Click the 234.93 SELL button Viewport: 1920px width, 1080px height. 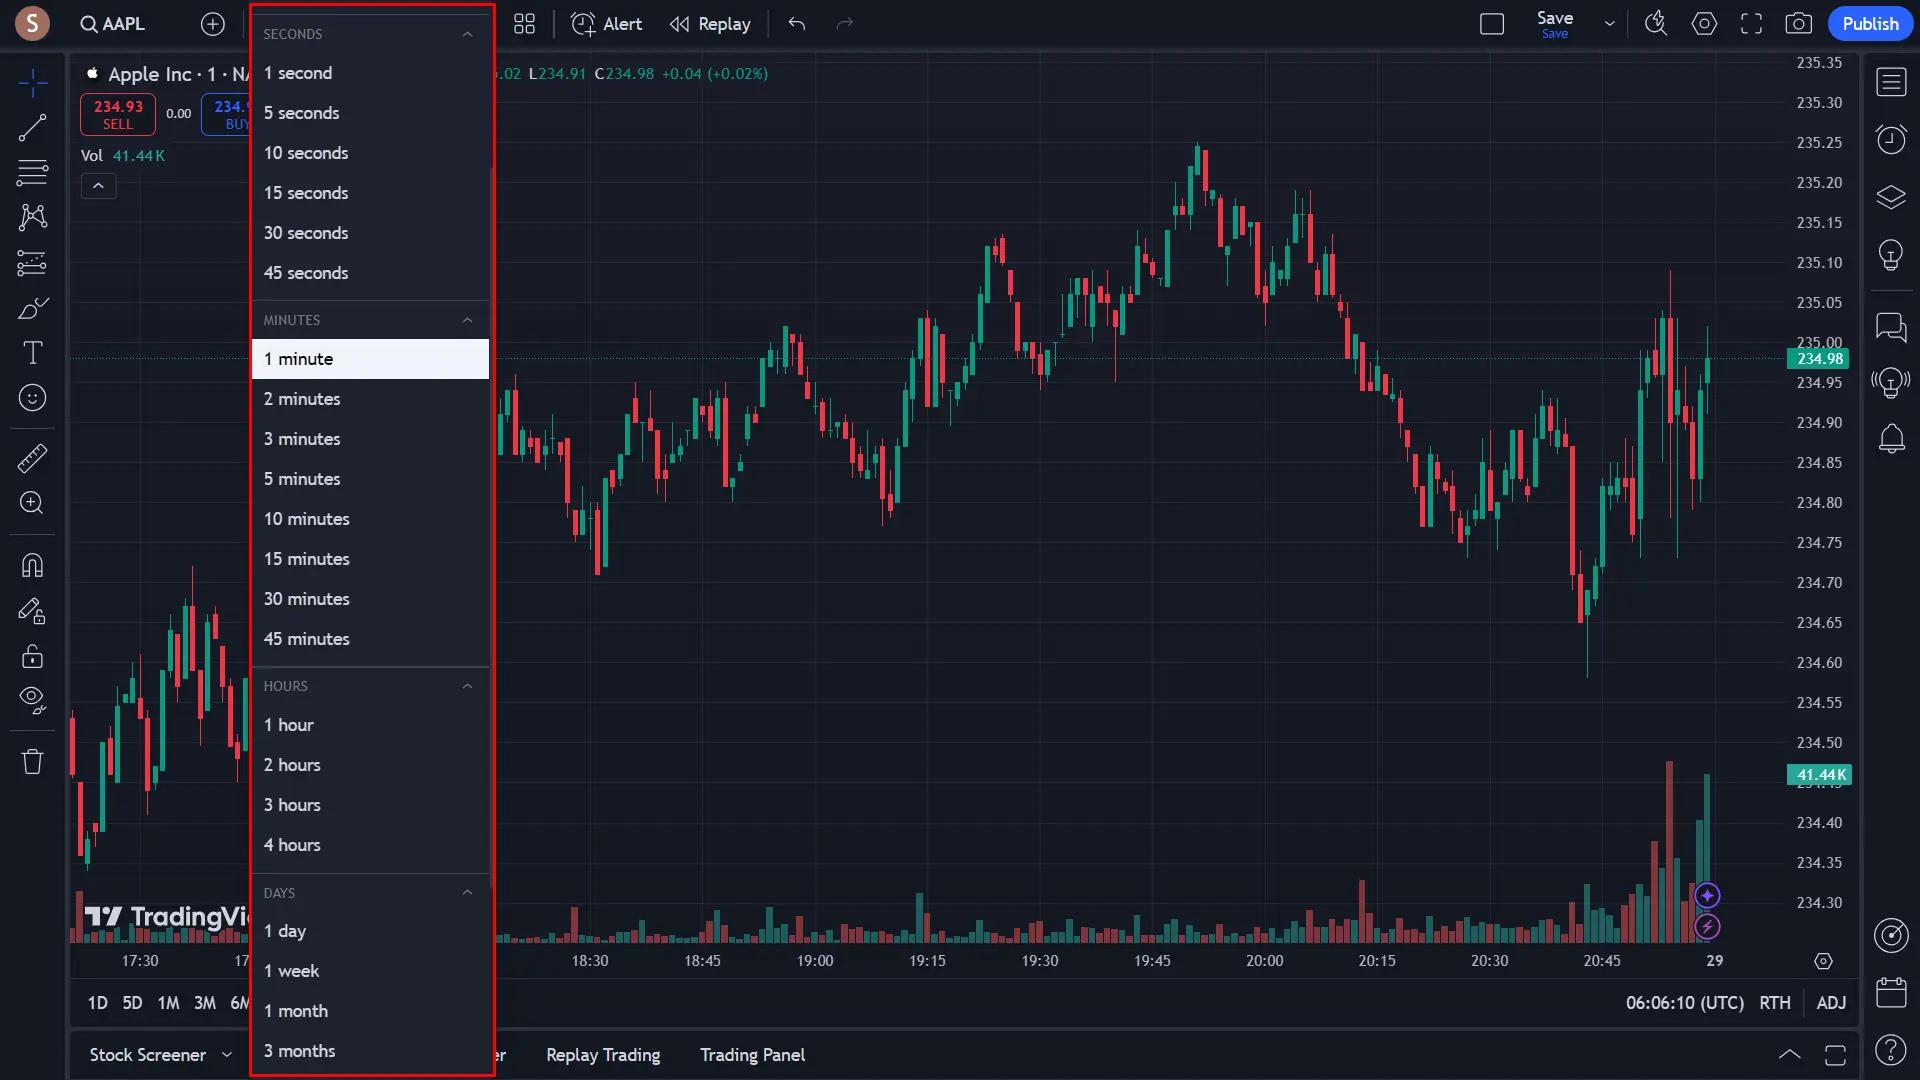pyautogui.click(x=118, y=114)
